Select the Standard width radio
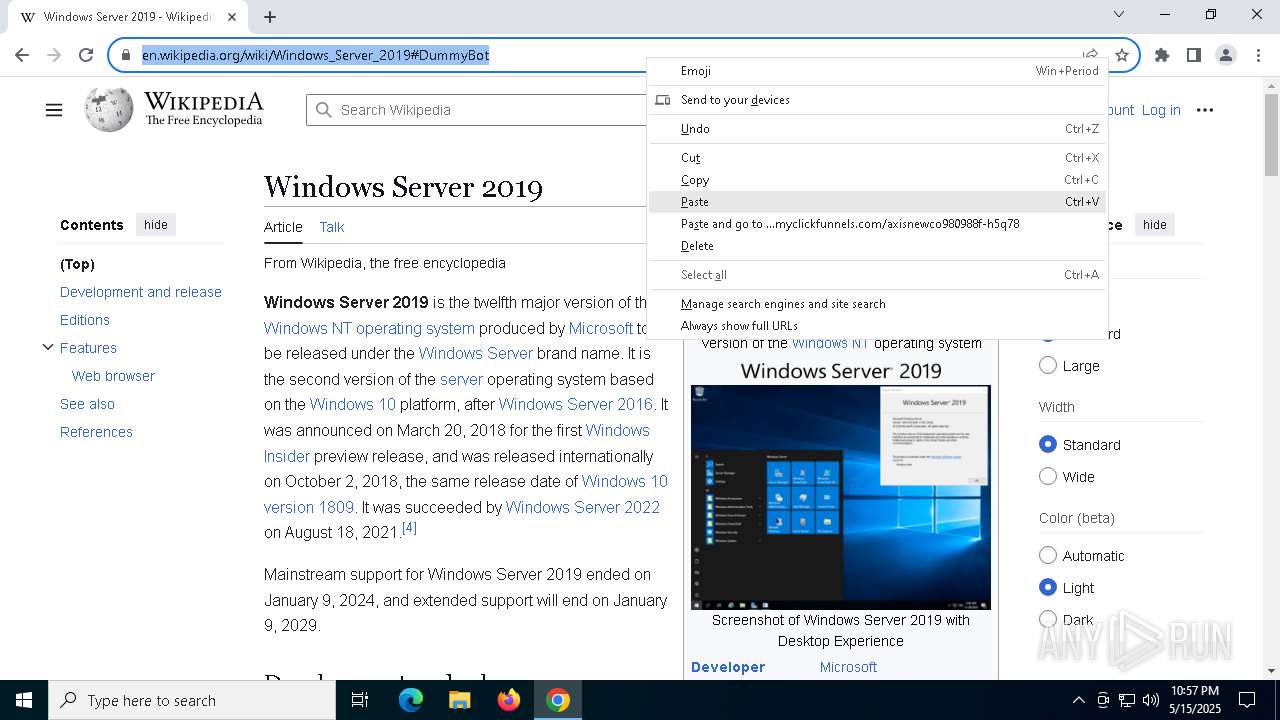The image size is (1280, 720). (x=1048, y=445)
